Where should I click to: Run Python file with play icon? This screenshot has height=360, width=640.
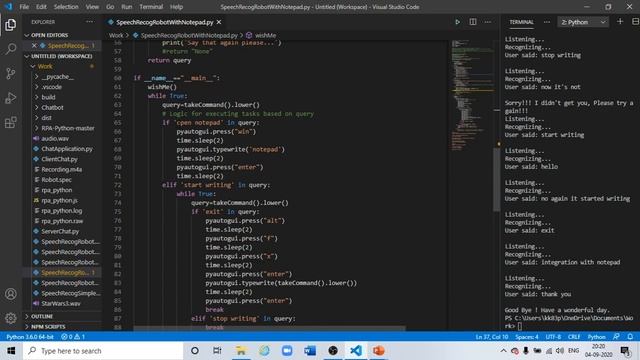click(x=458, y=22)
